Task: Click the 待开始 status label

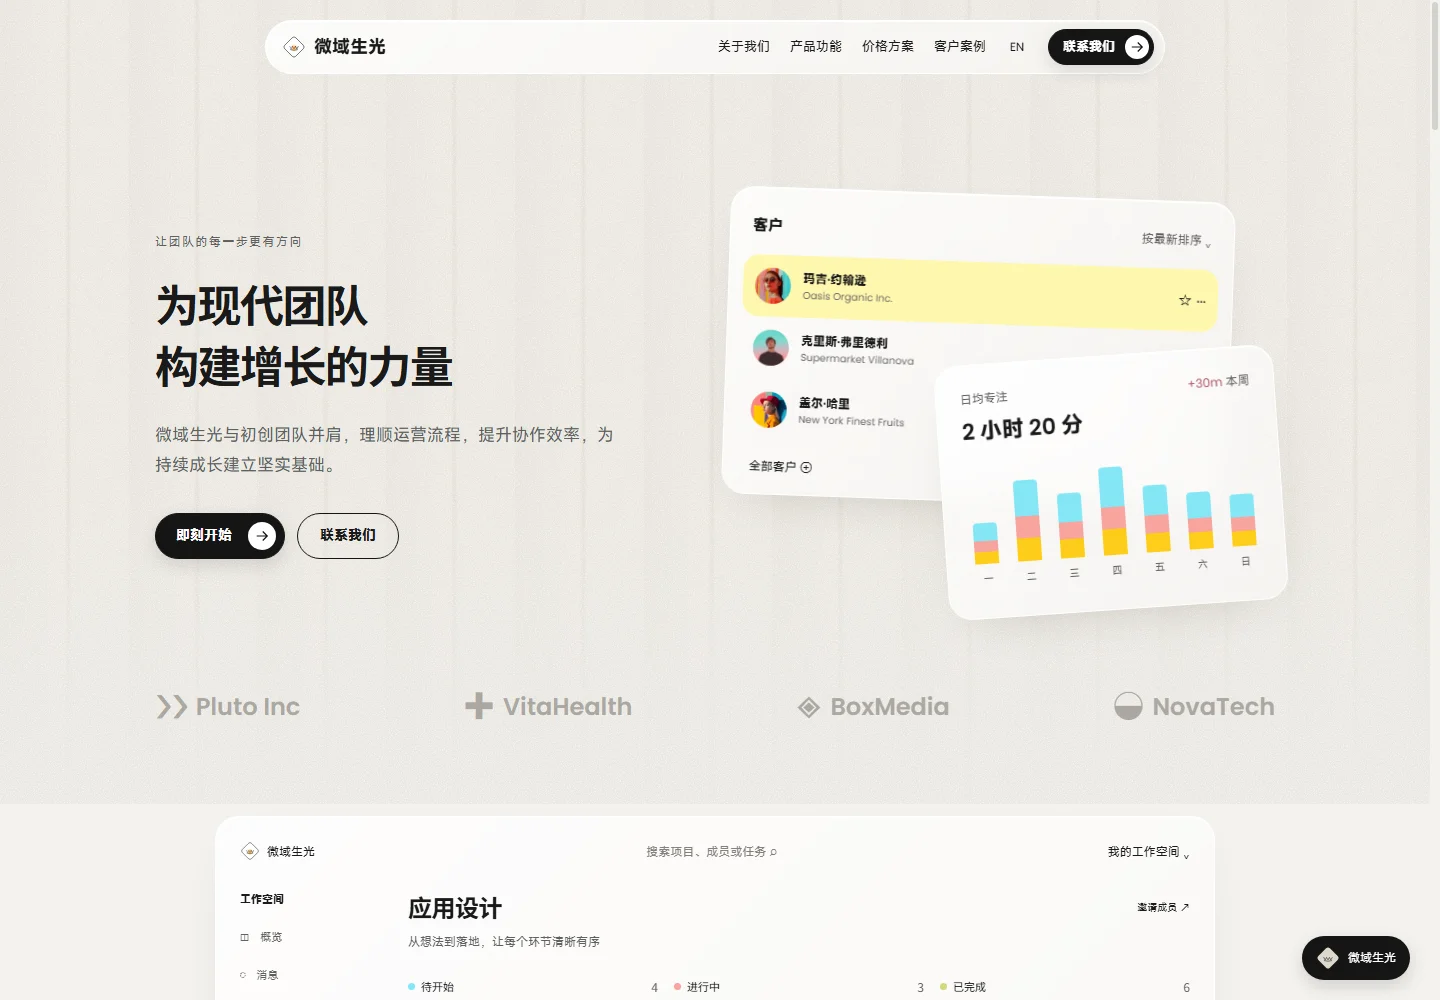Action: click(437, 987)
